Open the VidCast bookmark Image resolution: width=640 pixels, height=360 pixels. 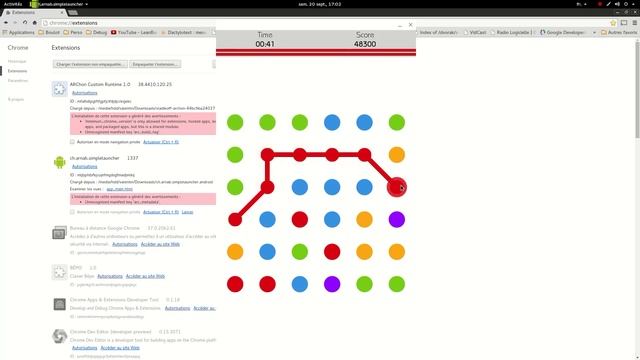coord(475,32)
